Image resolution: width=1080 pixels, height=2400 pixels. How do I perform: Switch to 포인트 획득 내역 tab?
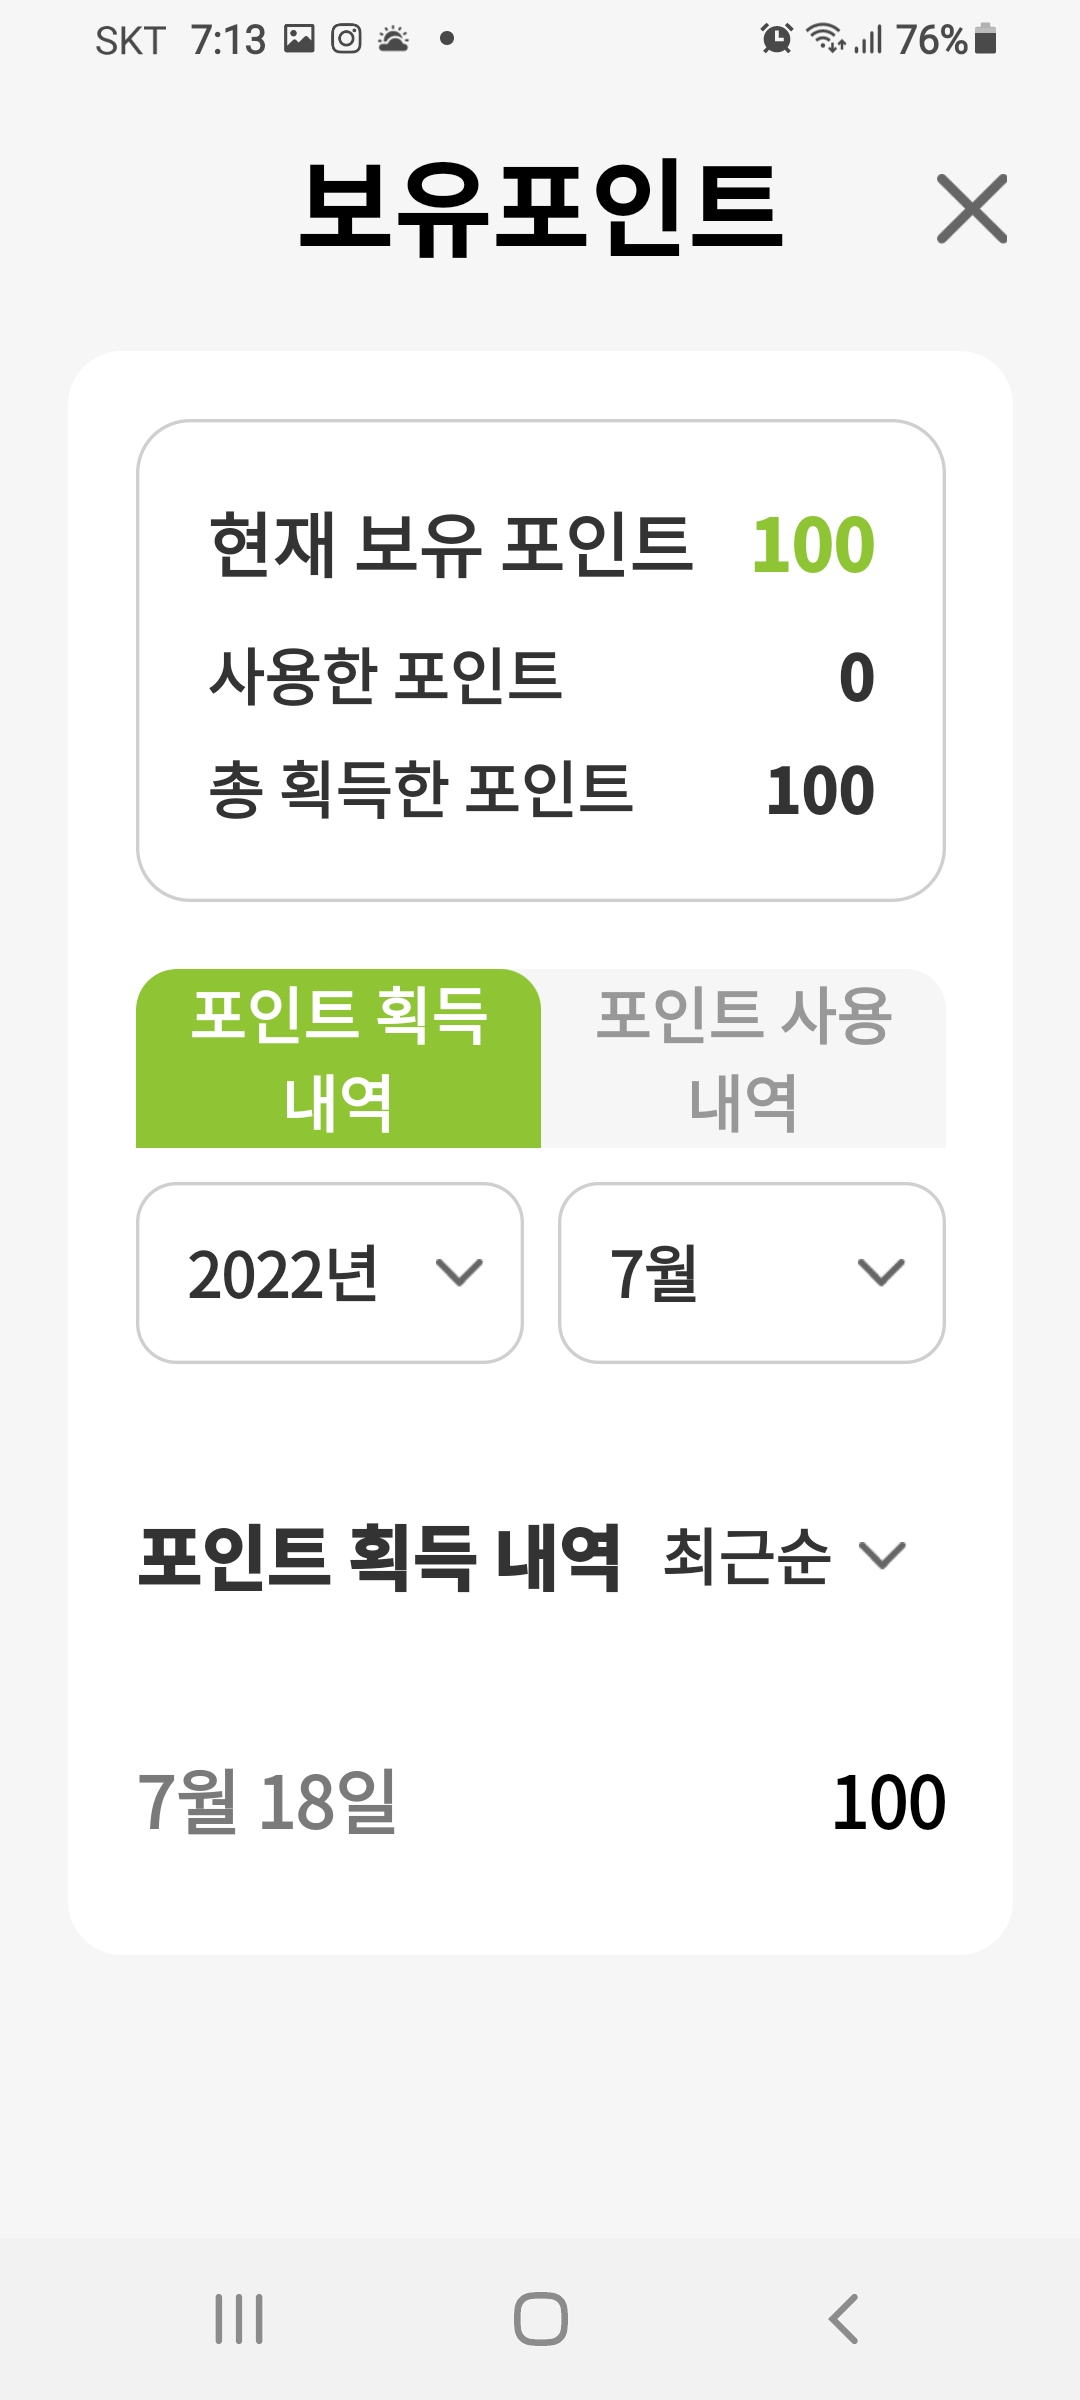(338, 1058)
